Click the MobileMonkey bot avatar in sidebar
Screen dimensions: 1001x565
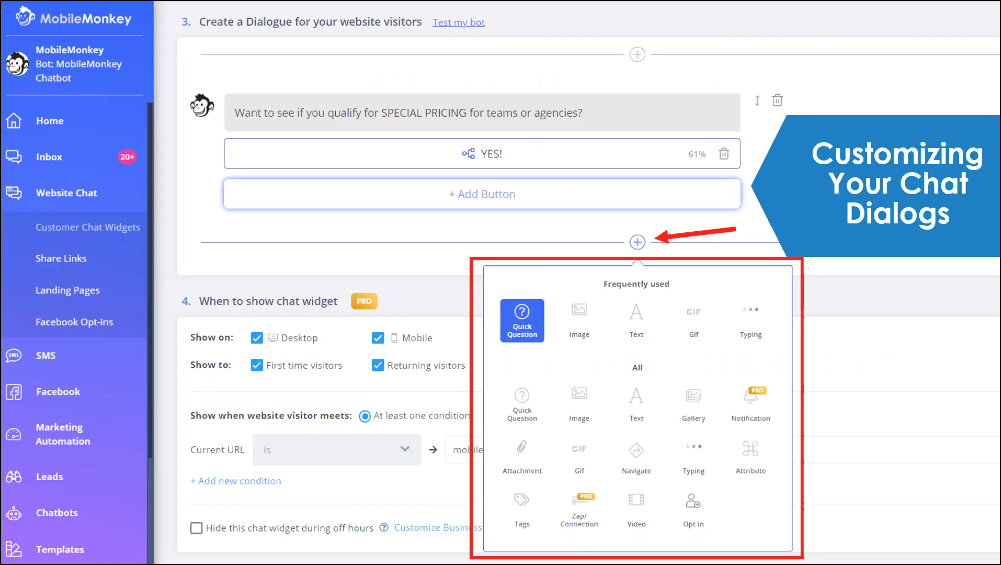pyautogui.click(x=17, y=64)
